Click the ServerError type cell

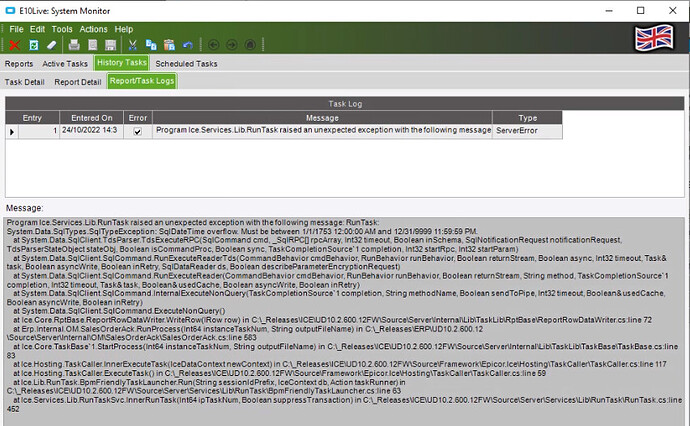527,131
